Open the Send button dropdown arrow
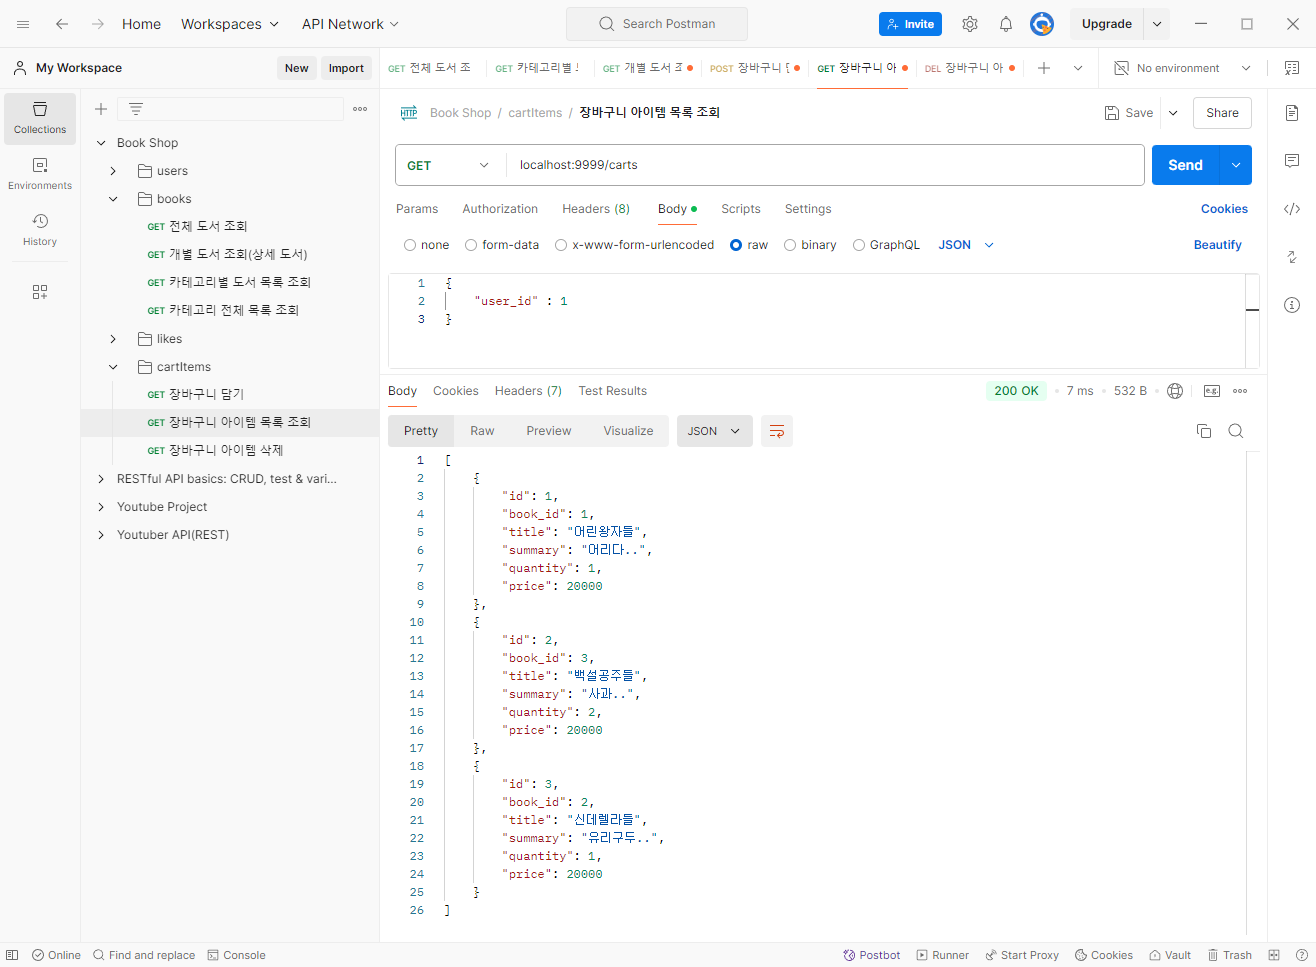 click(x=1236, y=165)
